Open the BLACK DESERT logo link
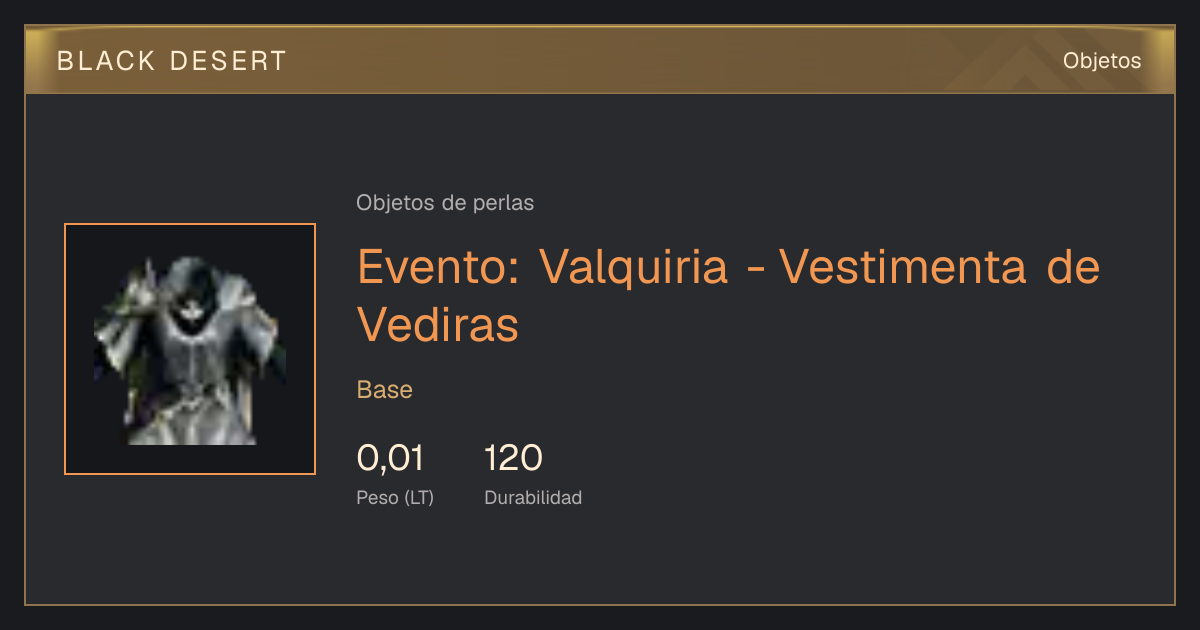Image resolution: width=1200 pixels, height=630 pixels. click(x=171, y=61)
